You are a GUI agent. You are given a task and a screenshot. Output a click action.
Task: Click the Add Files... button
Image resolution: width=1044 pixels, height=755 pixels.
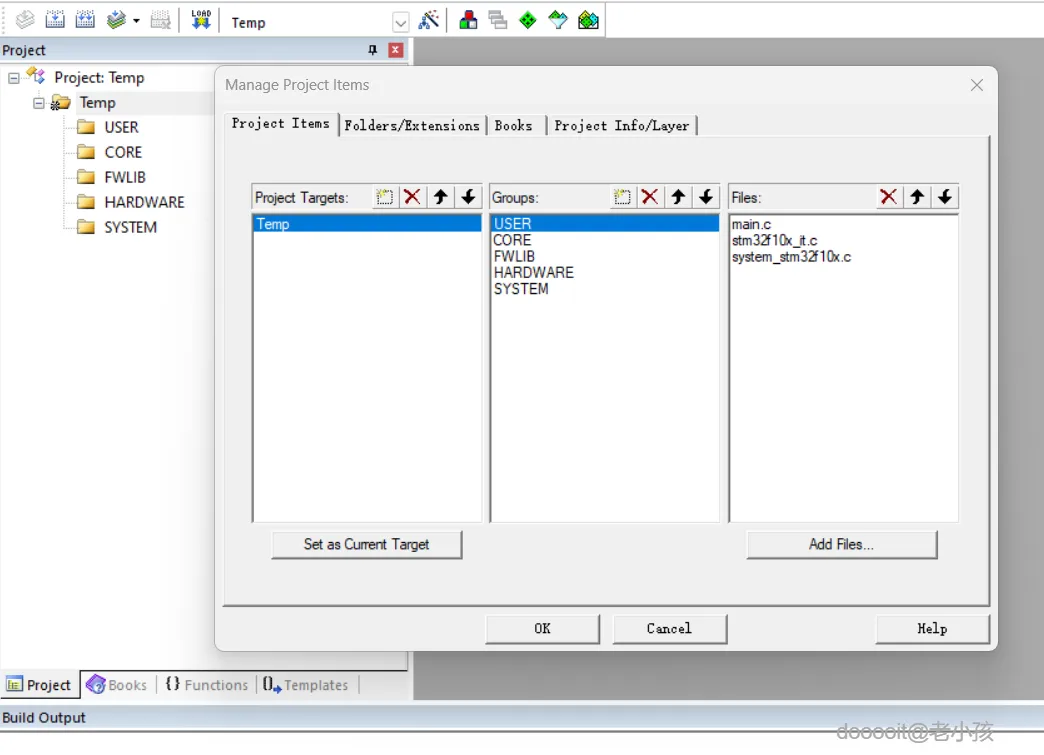842,545
